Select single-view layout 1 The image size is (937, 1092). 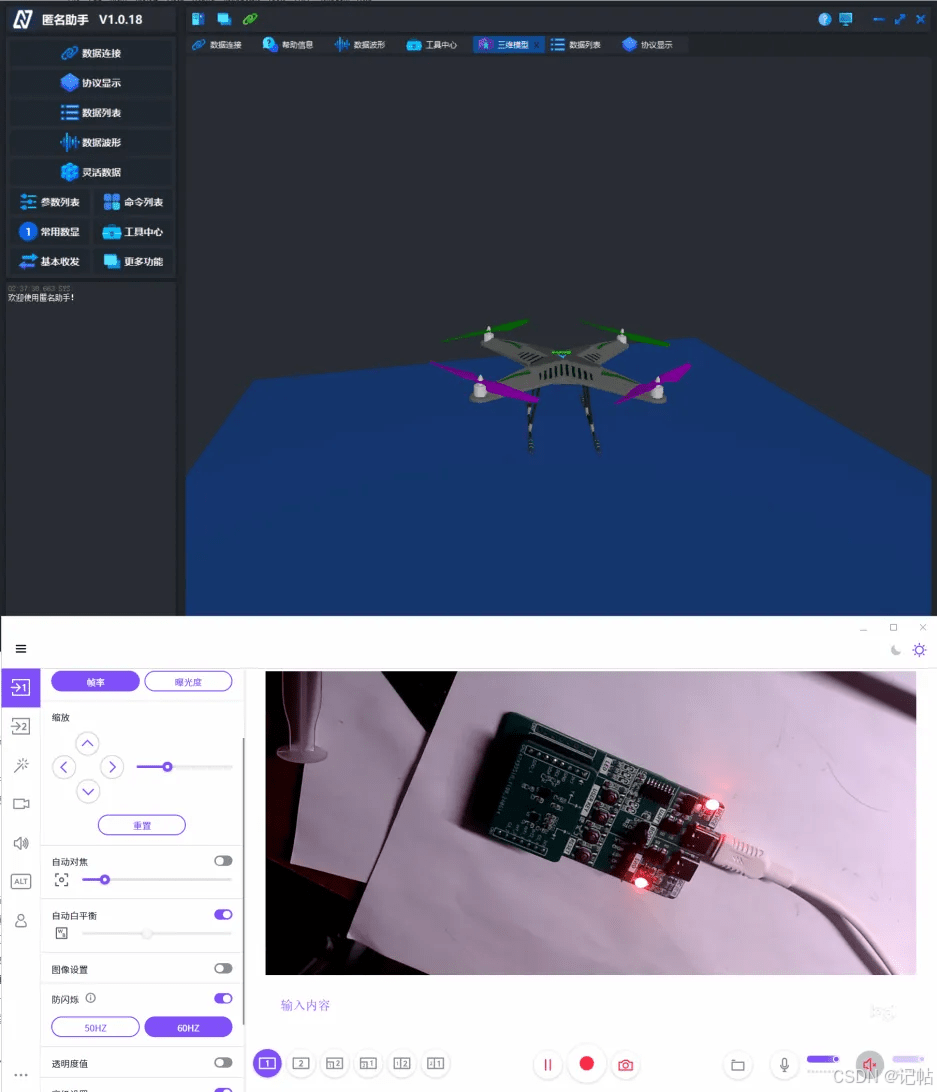pyautogui.click(x=267, y=1063)
